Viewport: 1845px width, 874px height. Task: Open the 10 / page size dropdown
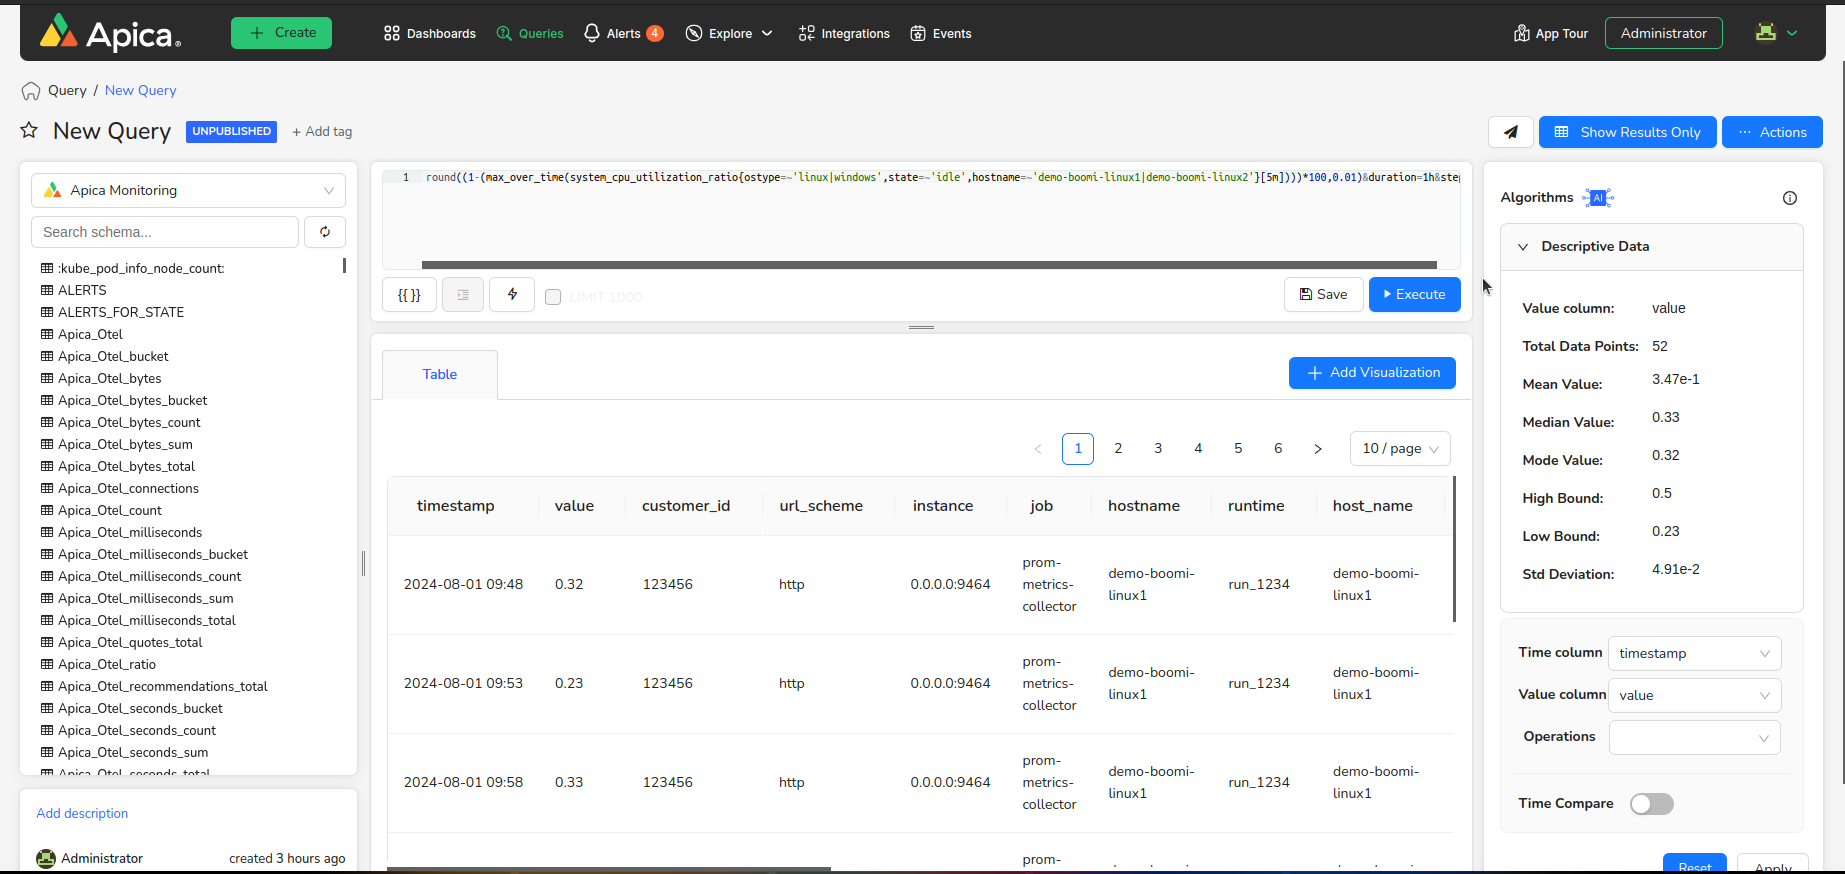coord(1399,449)
